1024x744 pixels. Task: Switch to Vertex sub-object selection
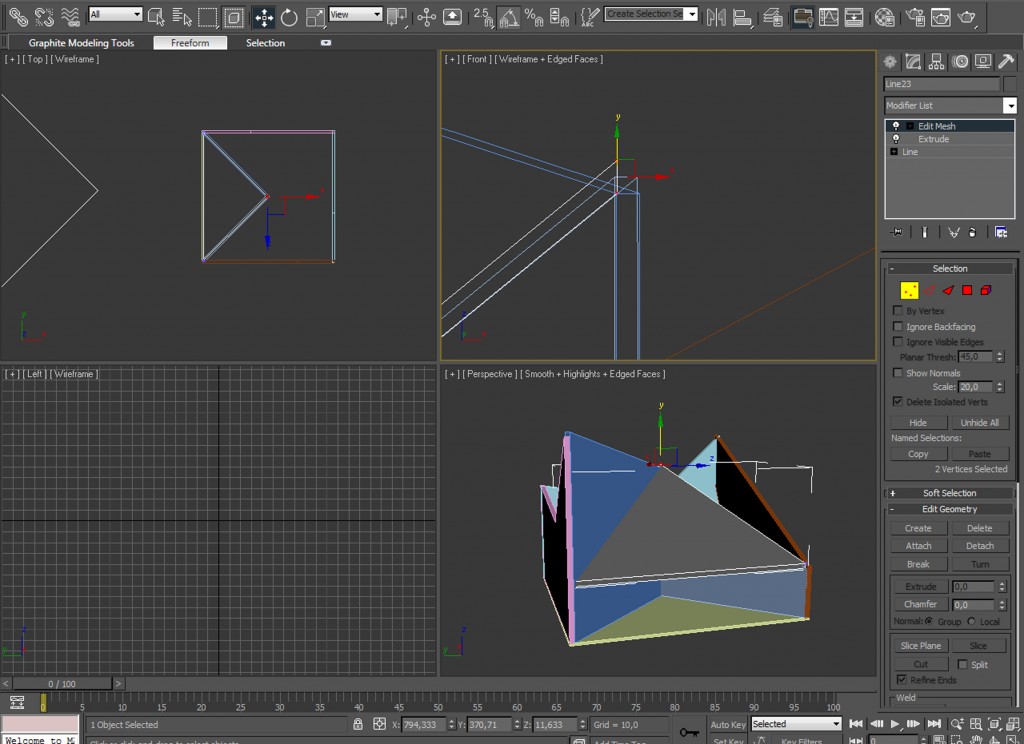909,290
